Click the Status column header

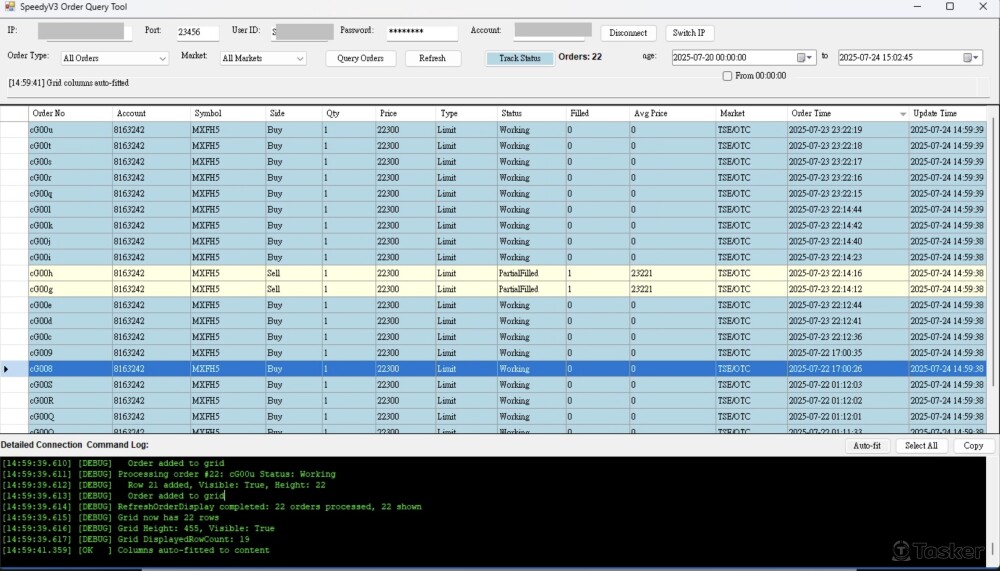tap(530, 114)
